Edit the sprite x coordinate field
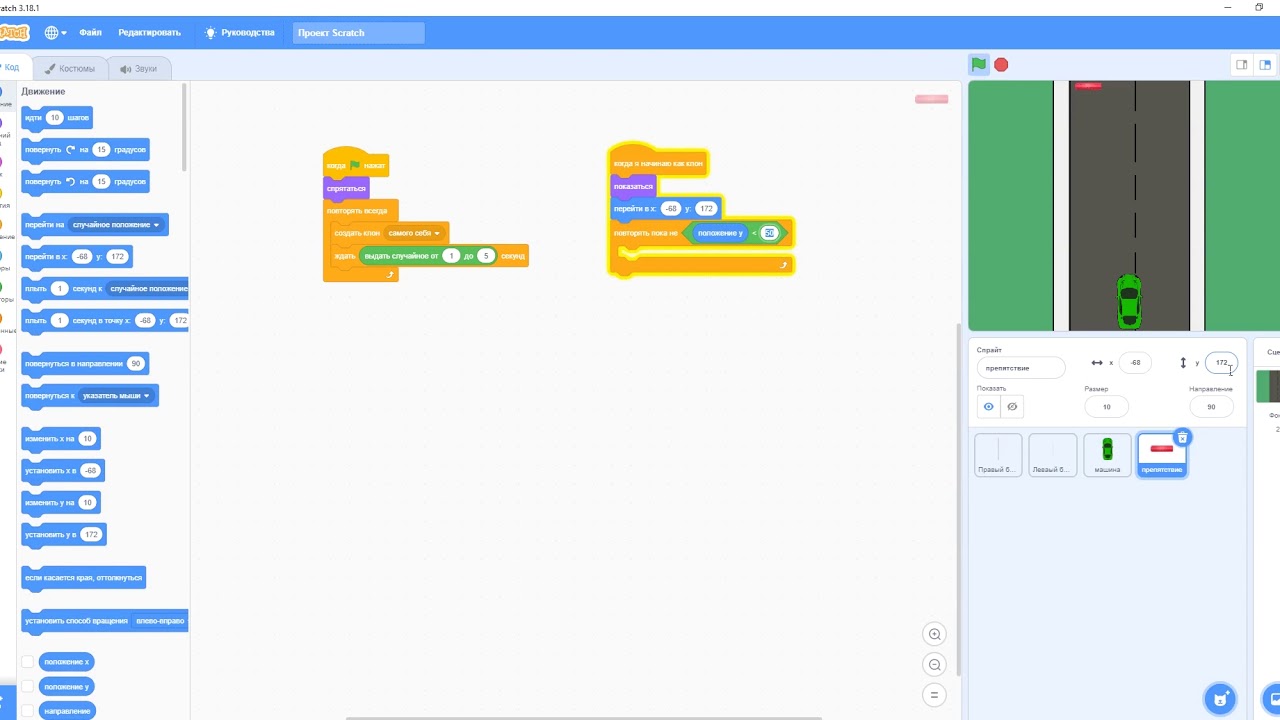The height and width of the screenshot is (720, 1280). [x=1135, y=363]
